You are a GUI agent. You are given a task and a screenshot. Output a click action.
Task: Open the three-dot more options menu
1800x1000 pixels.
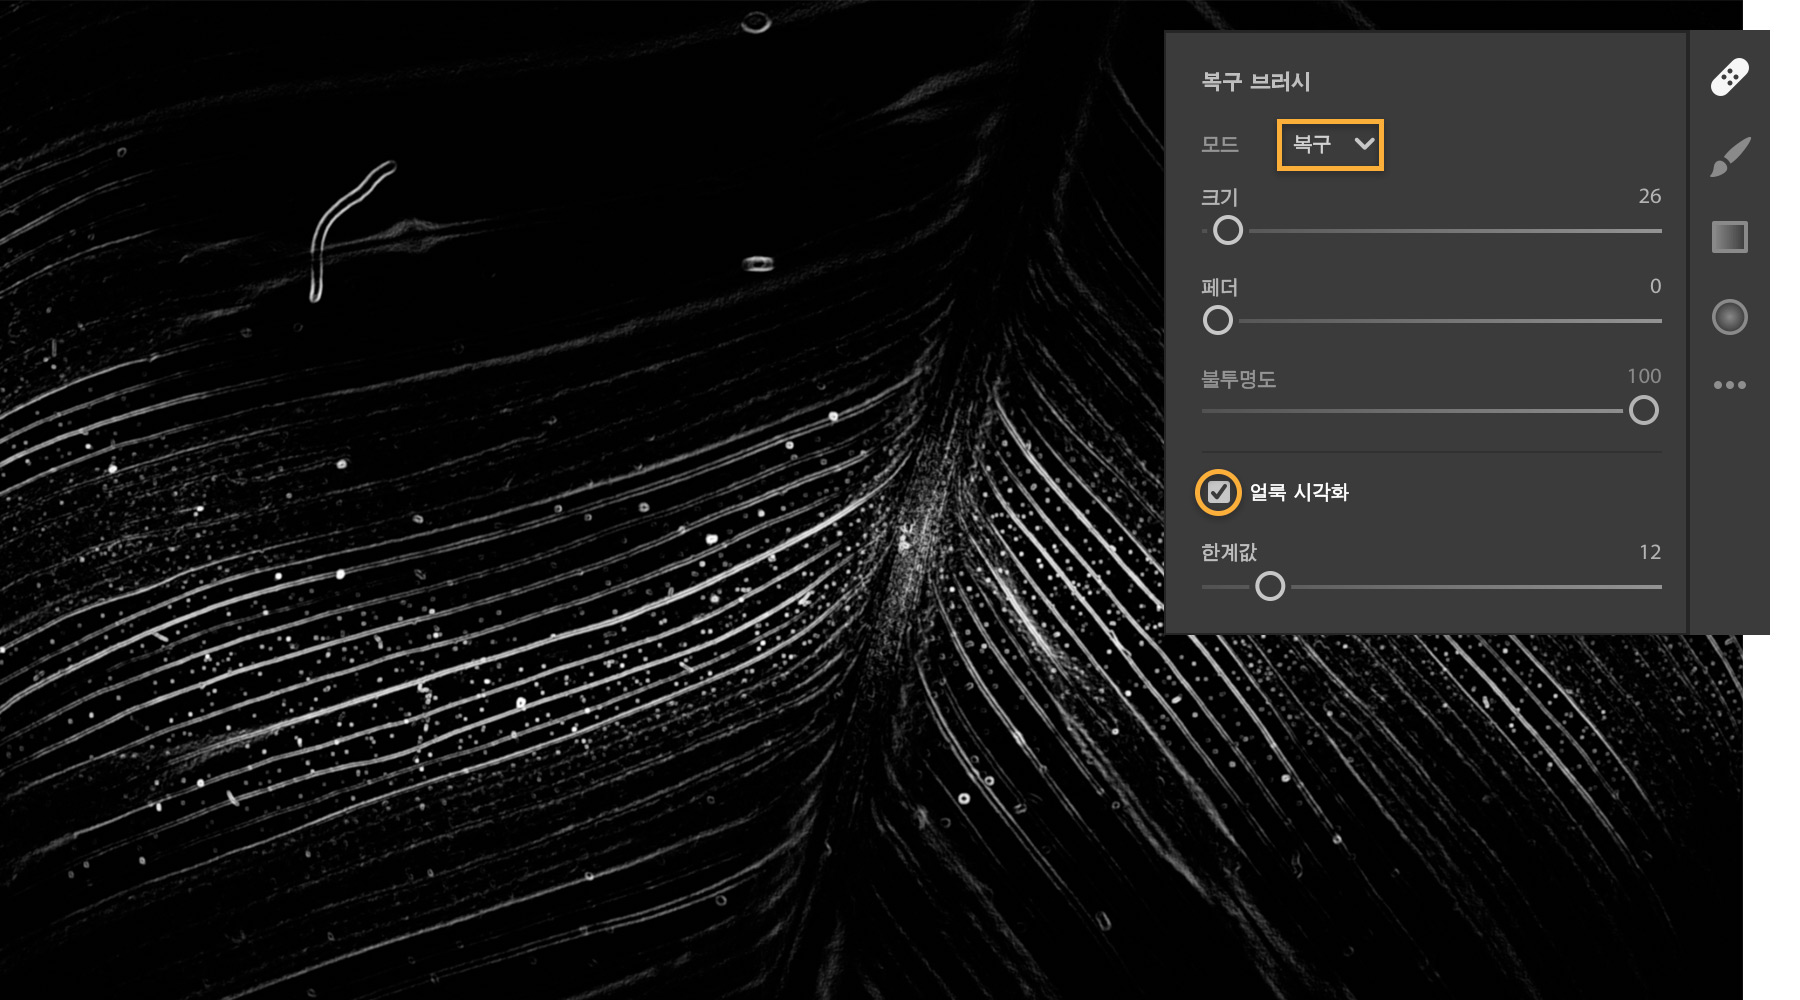click(1729, 385)
